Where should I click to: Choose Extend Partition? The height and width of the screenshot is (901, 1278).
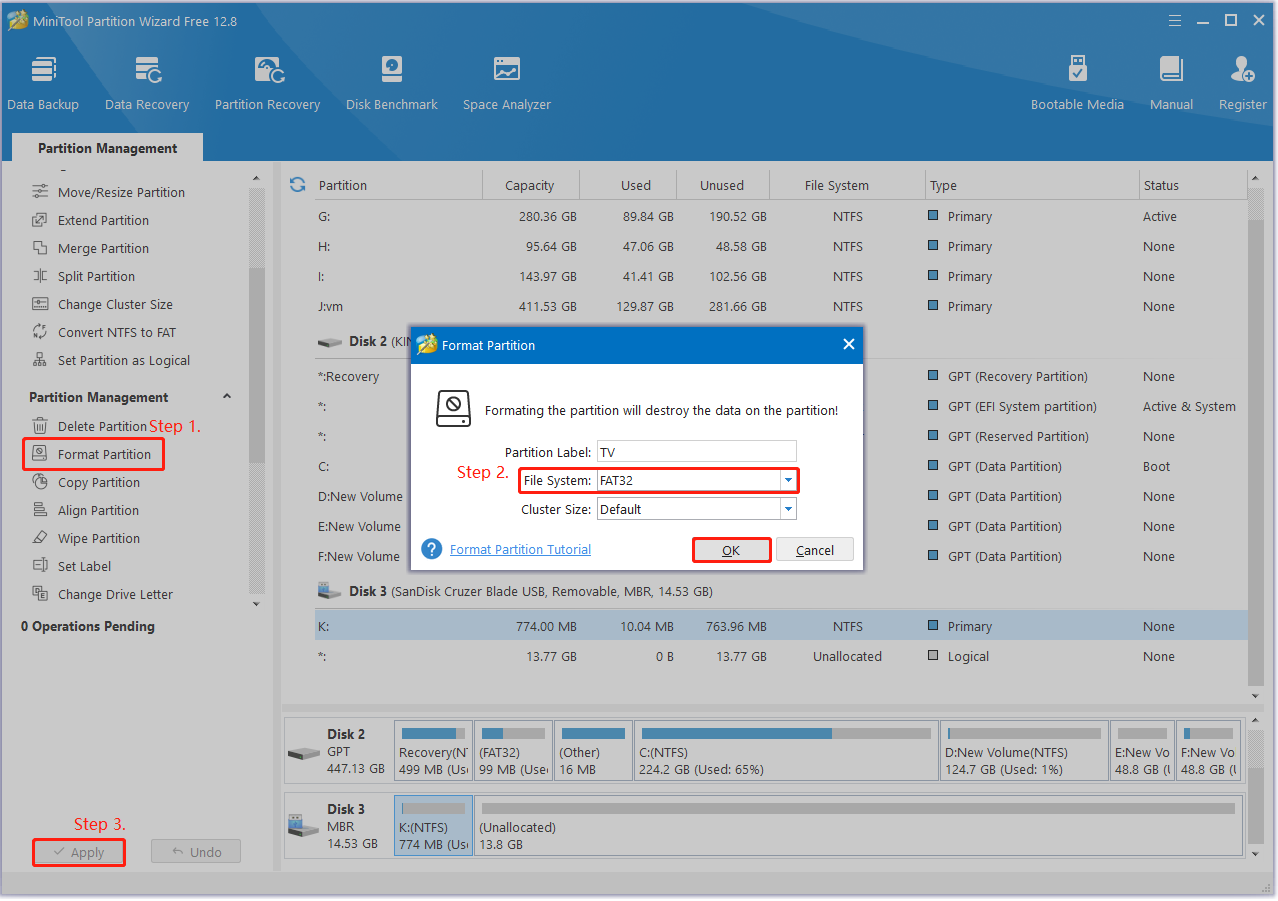coord(103,220)
